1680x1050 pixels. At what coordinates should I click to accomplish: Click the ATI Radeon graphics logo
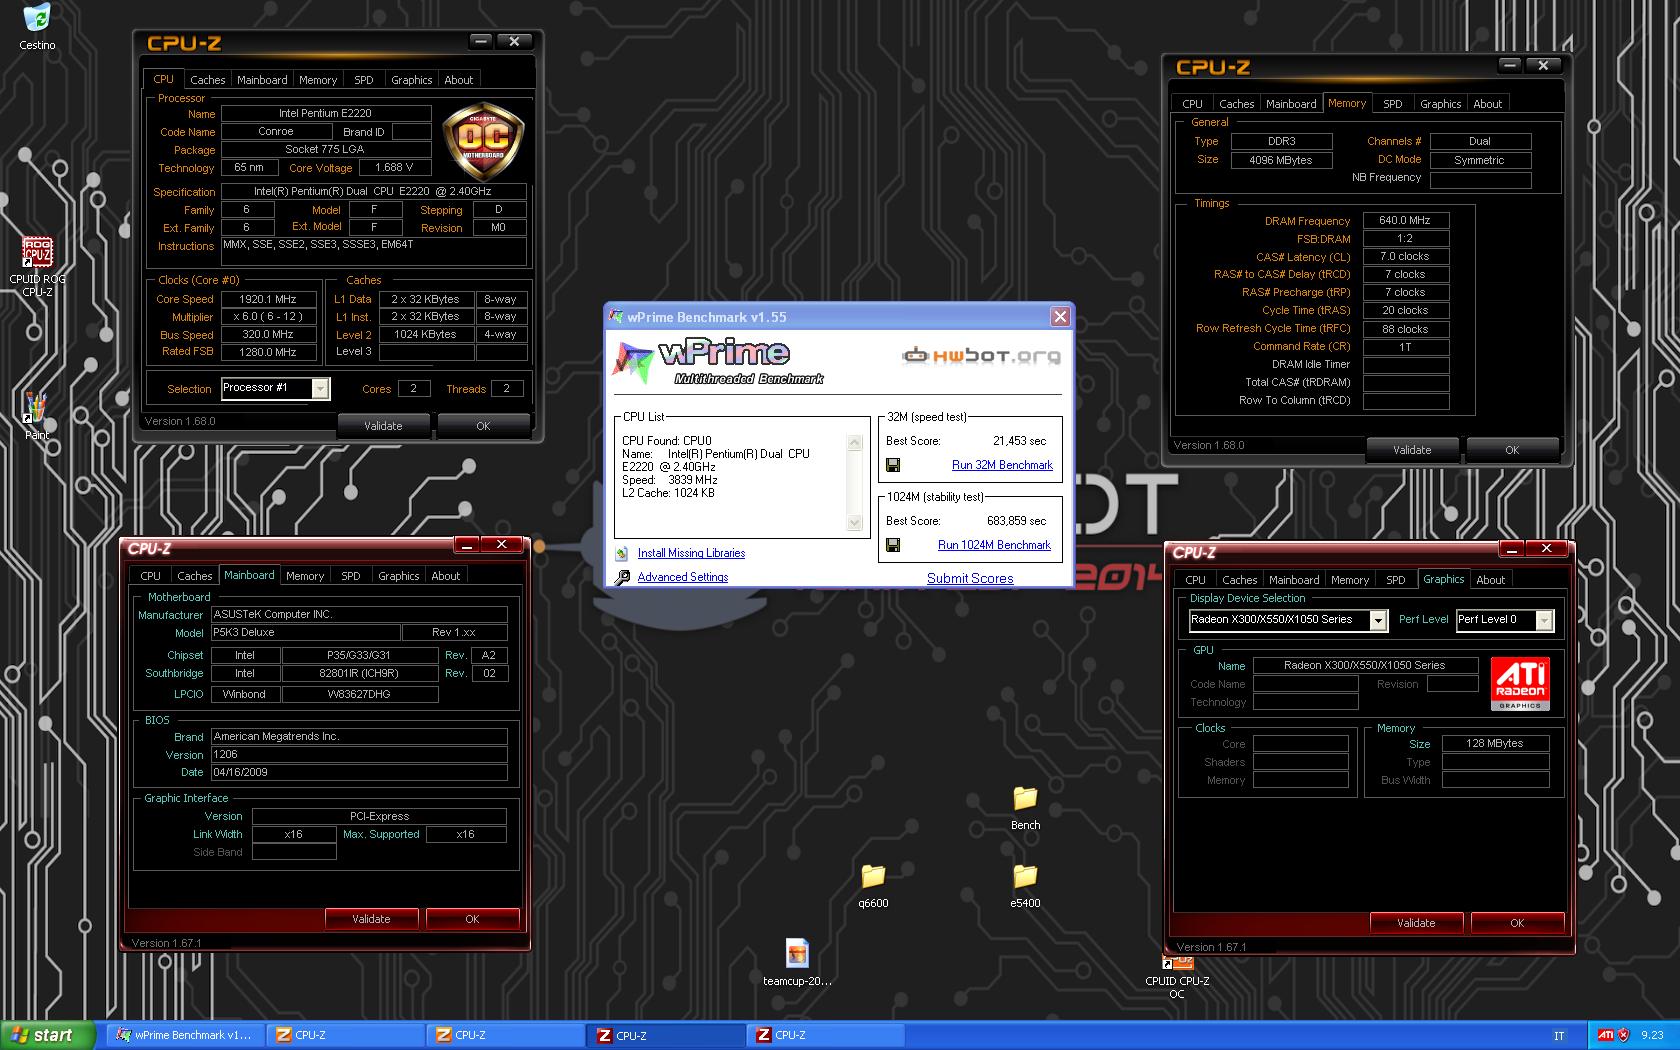coord(1520,683)
